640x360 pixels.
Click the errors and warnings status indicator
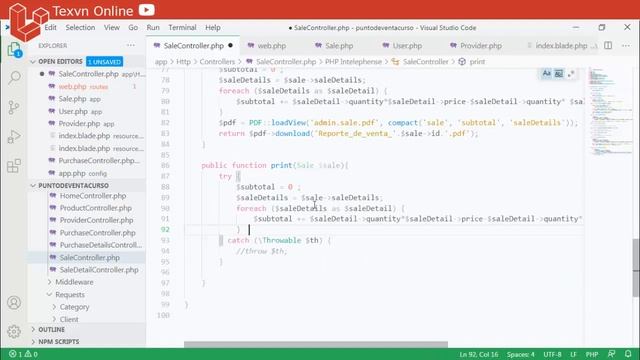click(23, 354)
